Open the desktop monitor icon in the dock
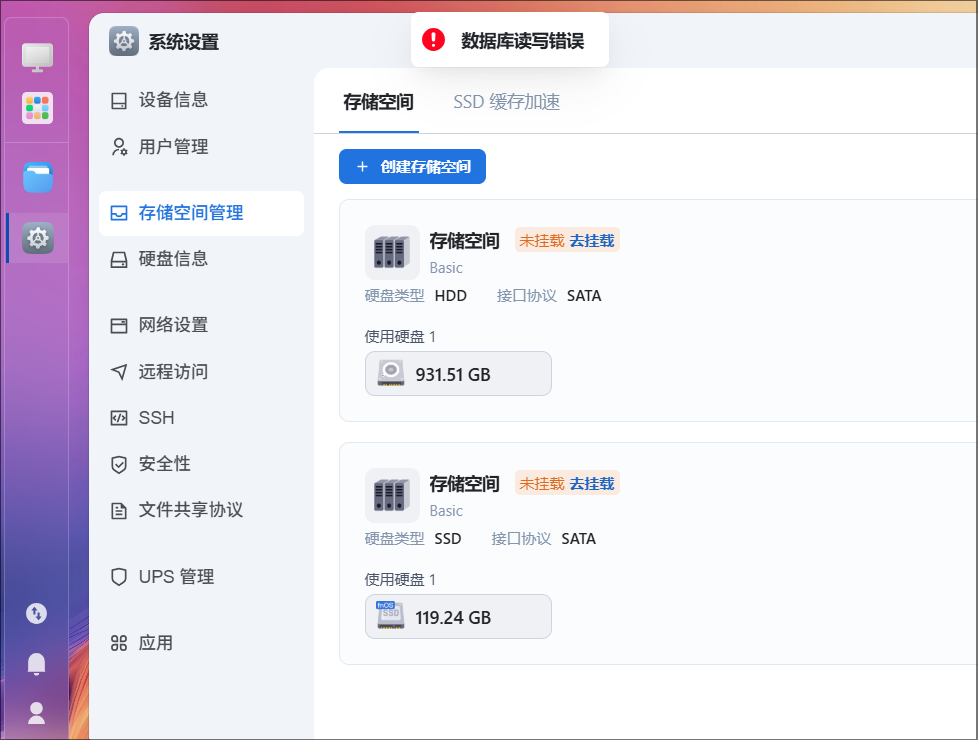This screenshot has width=978, height=740. click(37, 57)
